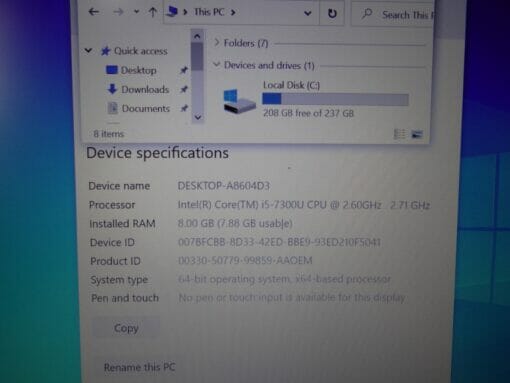Open Desktop in Quick access

[x=138, y=70]
